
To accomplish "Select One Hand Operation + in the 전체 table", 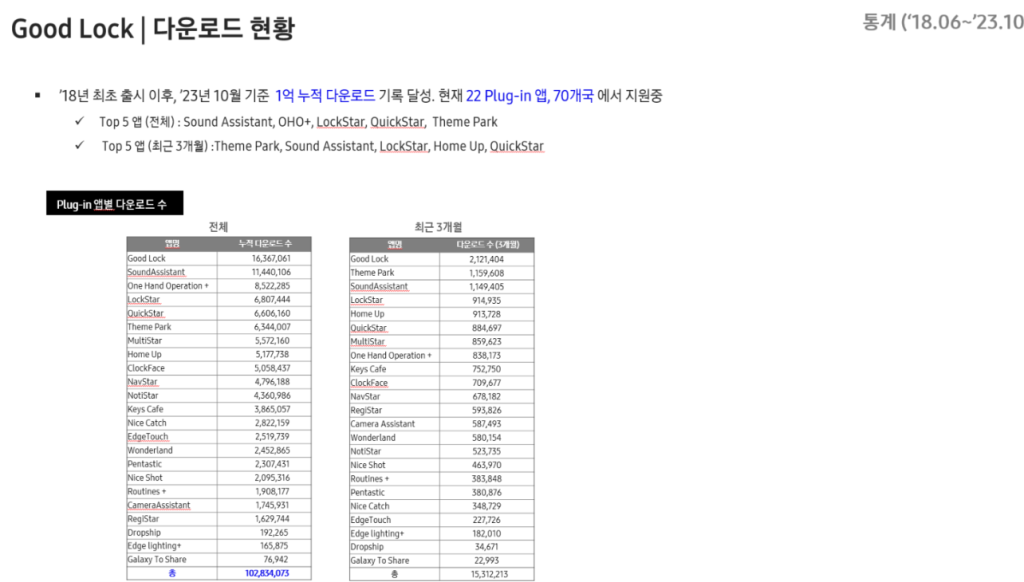I will tap(168, 286).
